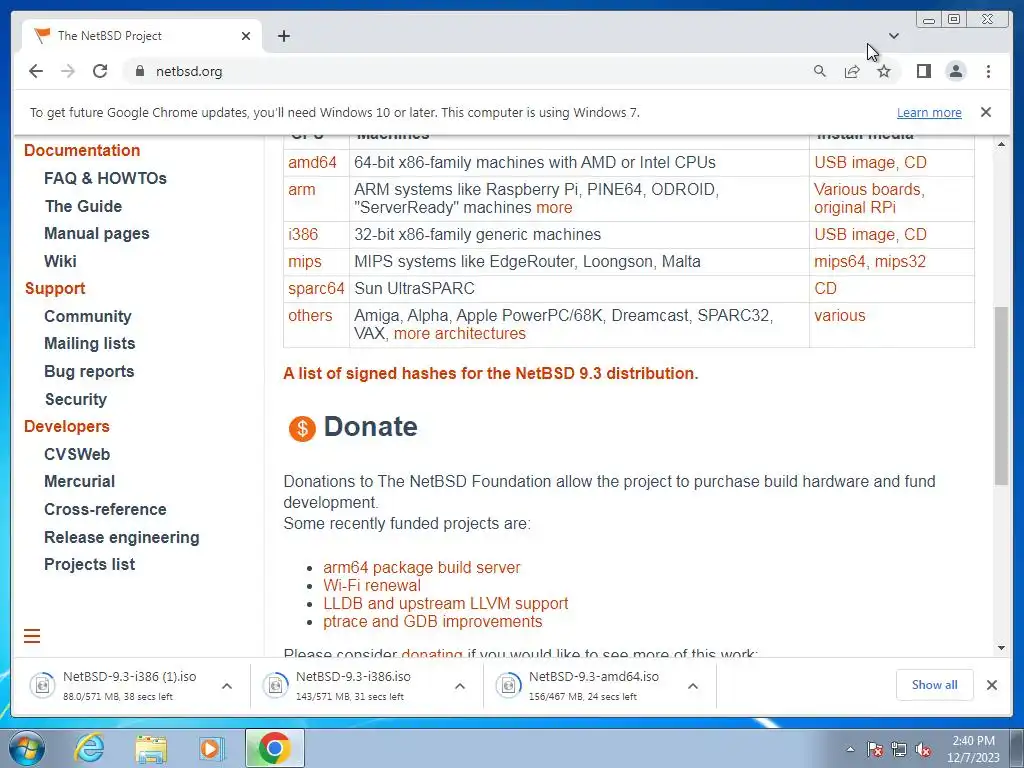Open Learn more about Chrome updates
The height and width of the screenshot is (768, 1024).
click(929, 112)
